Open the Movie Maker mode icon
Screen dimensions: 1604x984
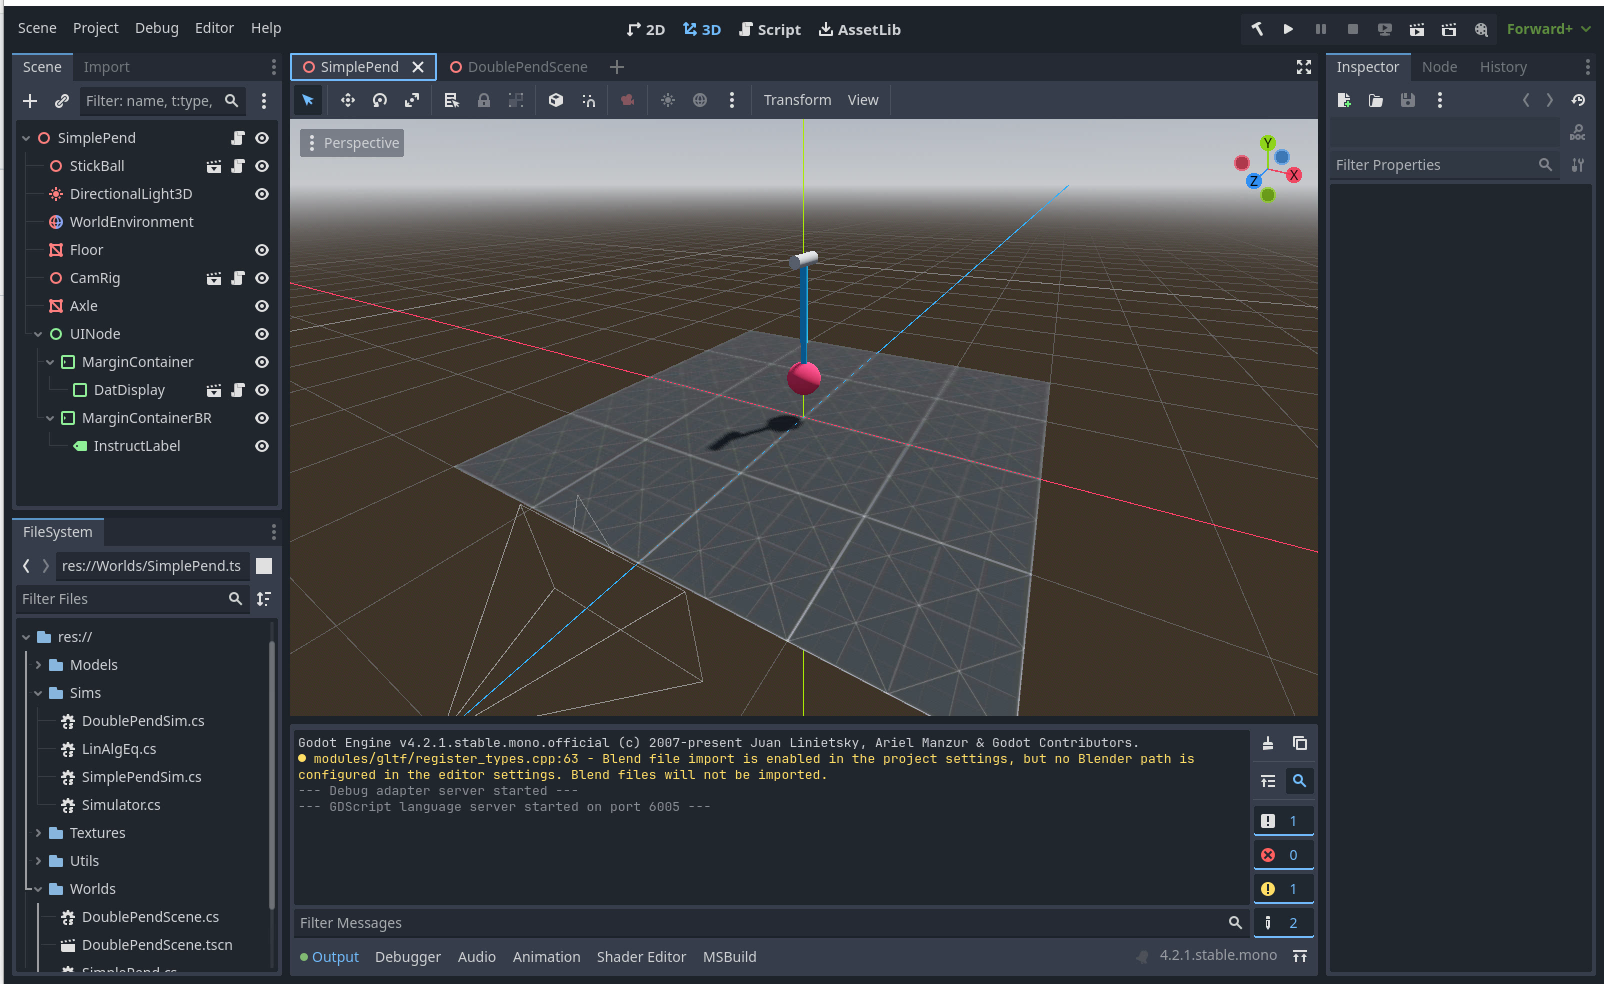tap(1481, 29)
